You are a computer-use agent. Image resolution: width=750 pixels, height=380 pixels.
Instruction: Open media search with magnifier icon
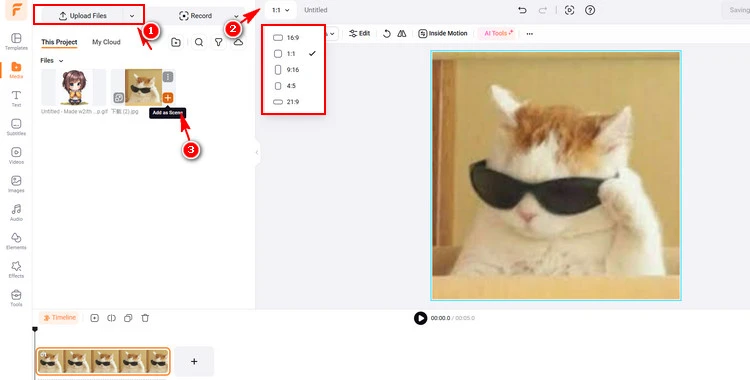199,42
